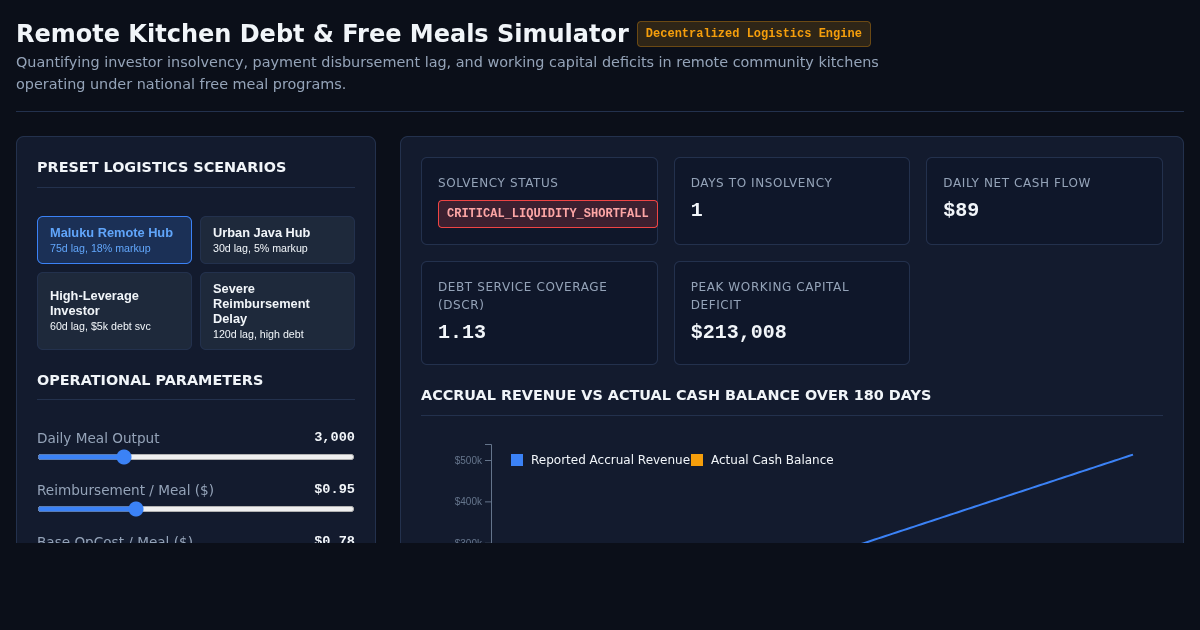Click the Remote Kitchen Debt simulator title
The width and height of the screenshot is (1200, 630).
[322, 34]
